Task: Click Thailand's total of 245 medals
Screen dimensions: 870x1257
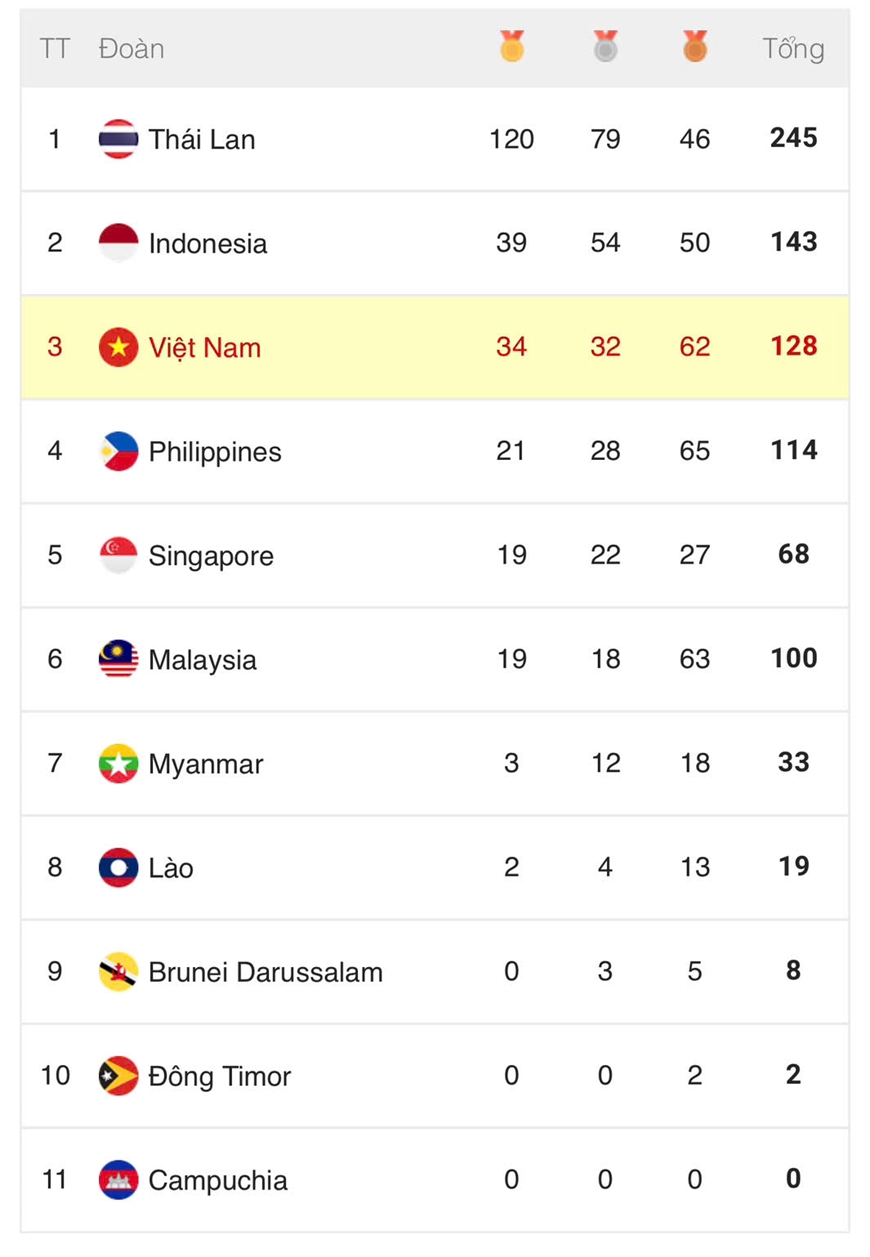Action: 793,138
